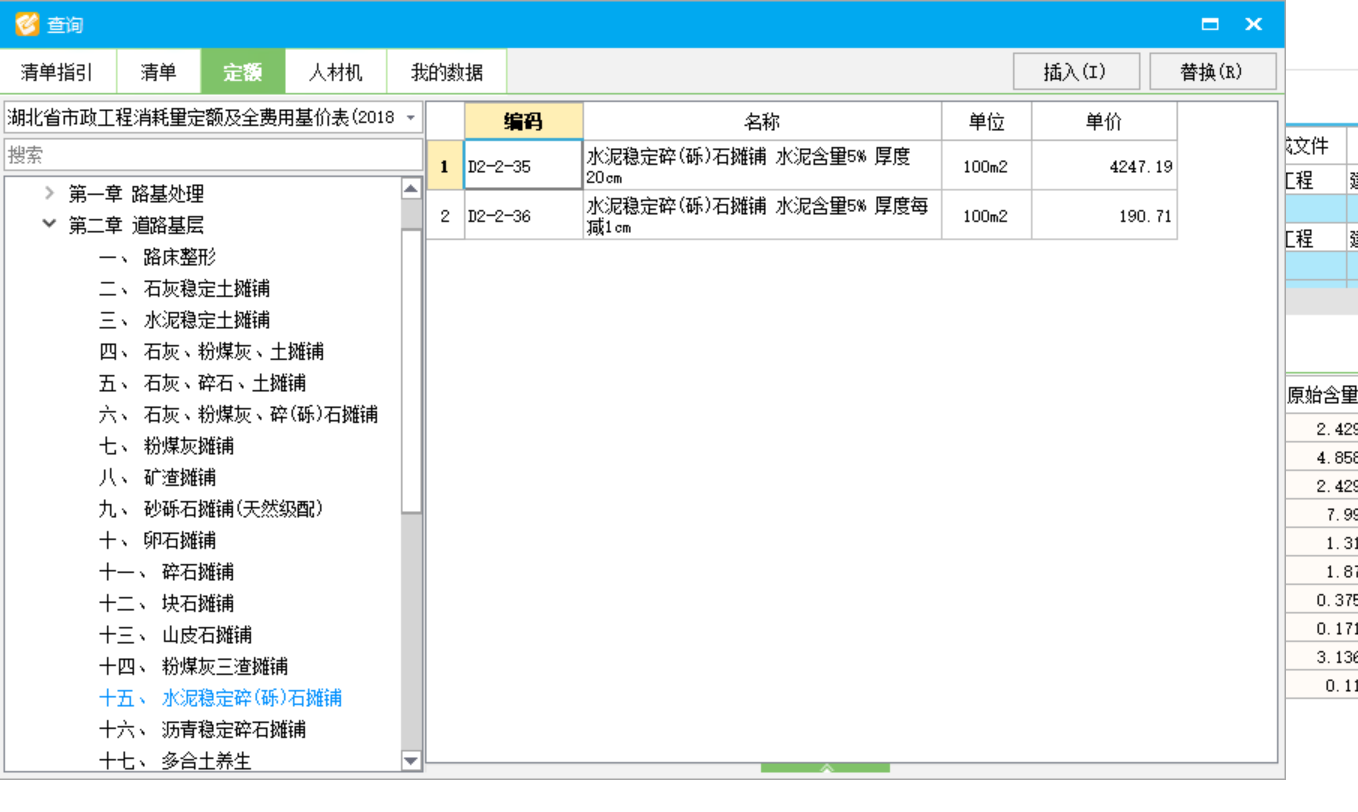The image size is (1358, 812).
Task: Click the 查询 app logo icon
Action: [x=26, y=24]
